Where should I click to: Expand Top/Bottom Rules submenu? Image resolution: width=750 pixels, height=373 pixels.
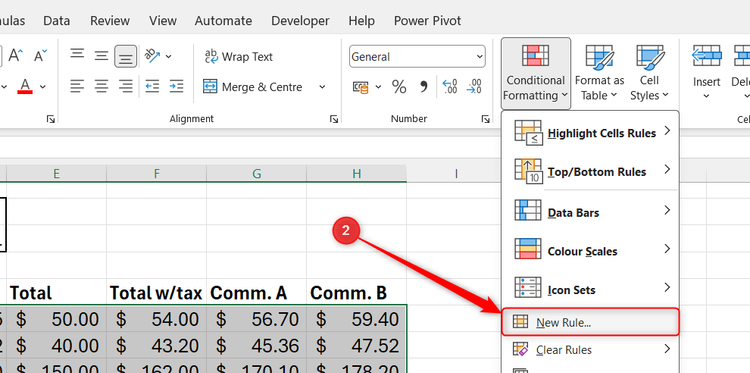pyautogui.click(x=590, y=171)
